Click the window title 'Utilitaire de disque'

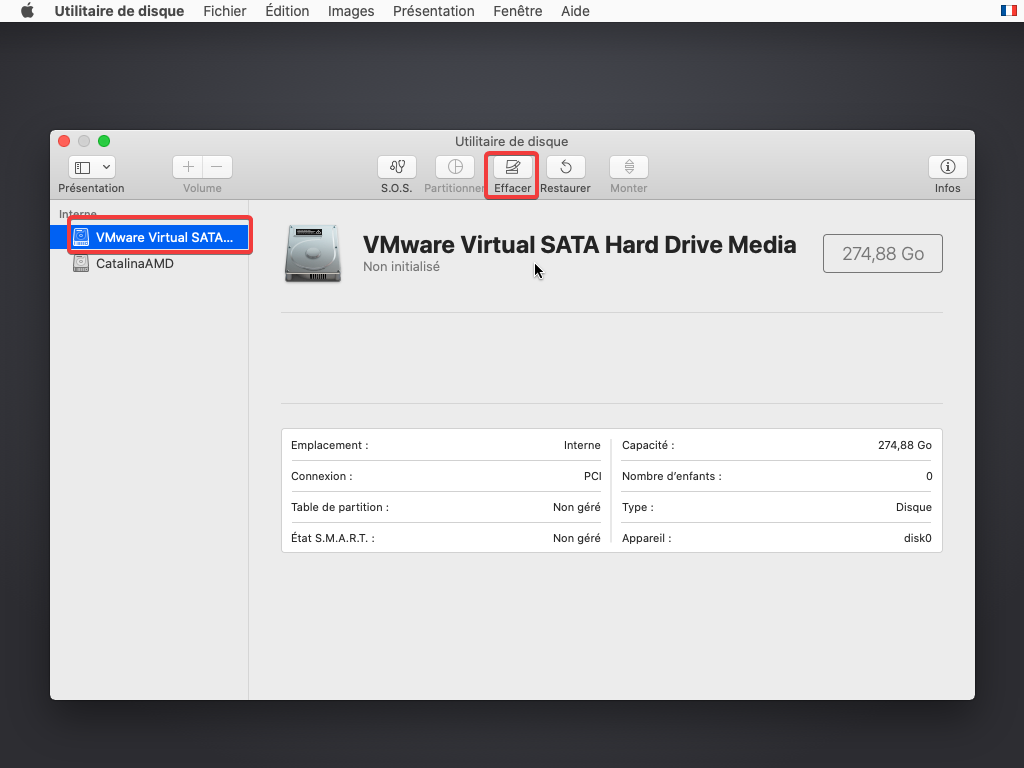tap(511, 142)
